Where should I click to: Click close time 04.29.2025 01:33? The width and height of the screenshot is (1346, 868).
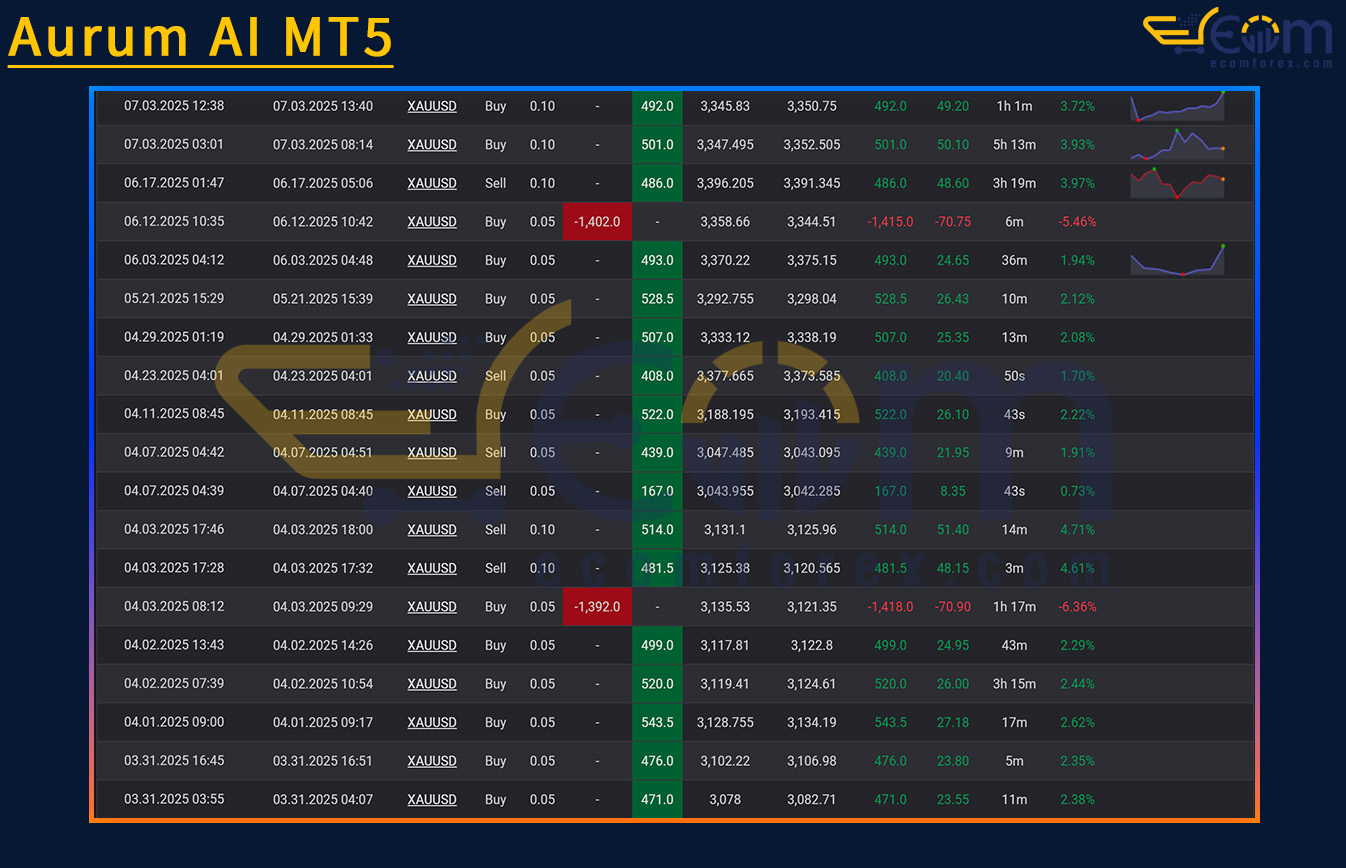[x=323, y=337]
